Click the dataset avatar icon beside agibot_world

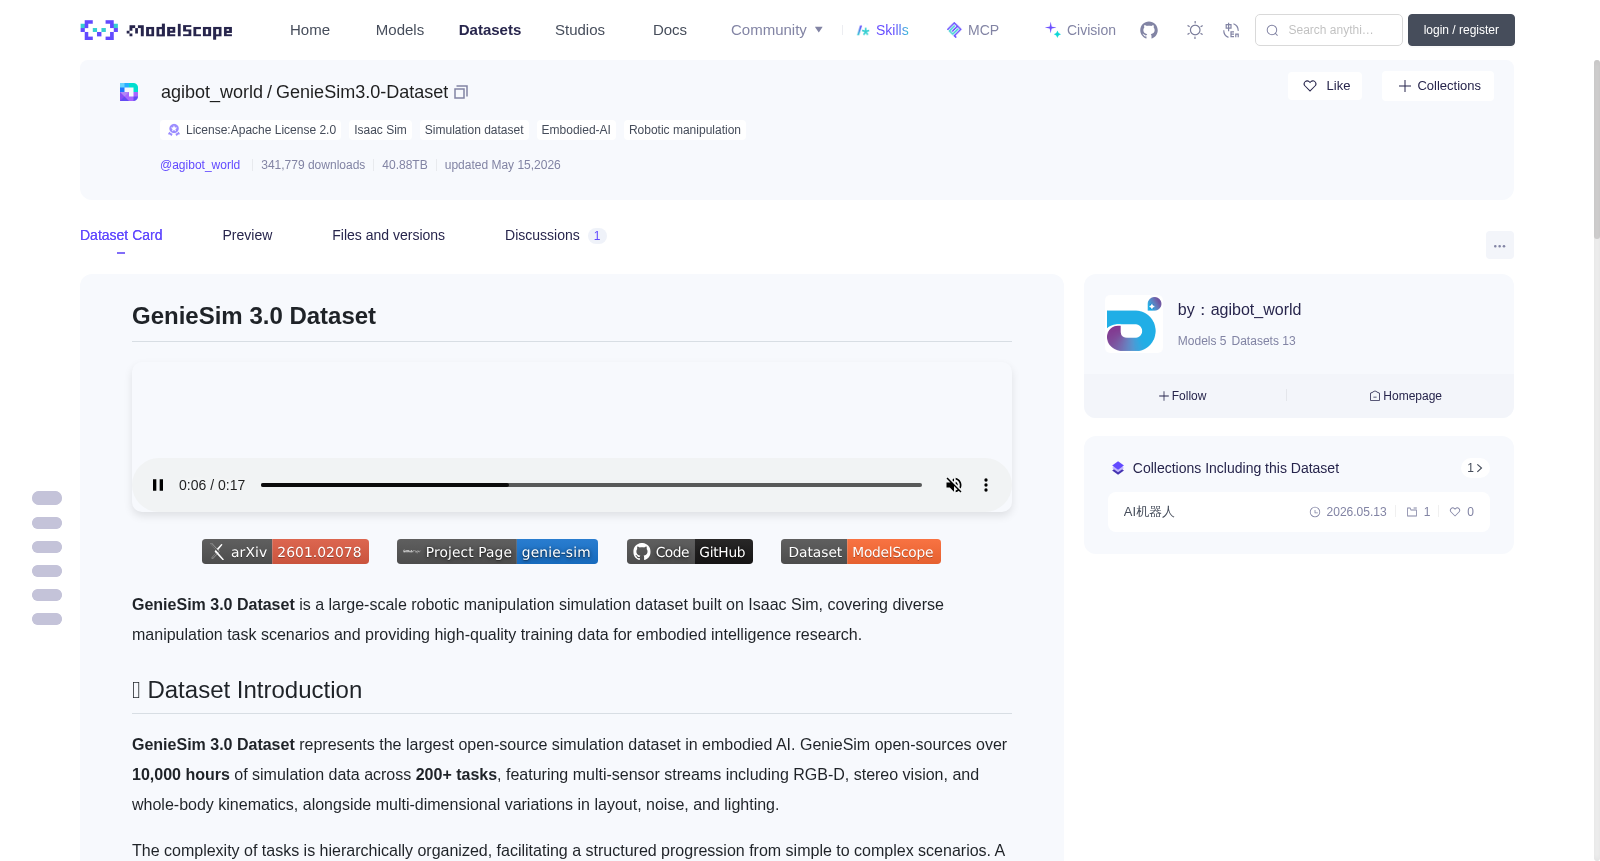(129, 92)
